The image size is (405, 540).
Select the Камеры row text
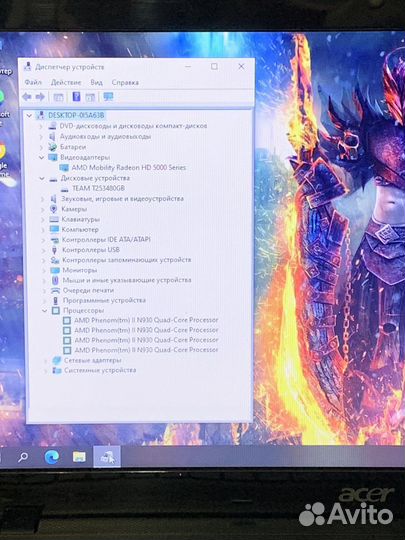(74, 209)
